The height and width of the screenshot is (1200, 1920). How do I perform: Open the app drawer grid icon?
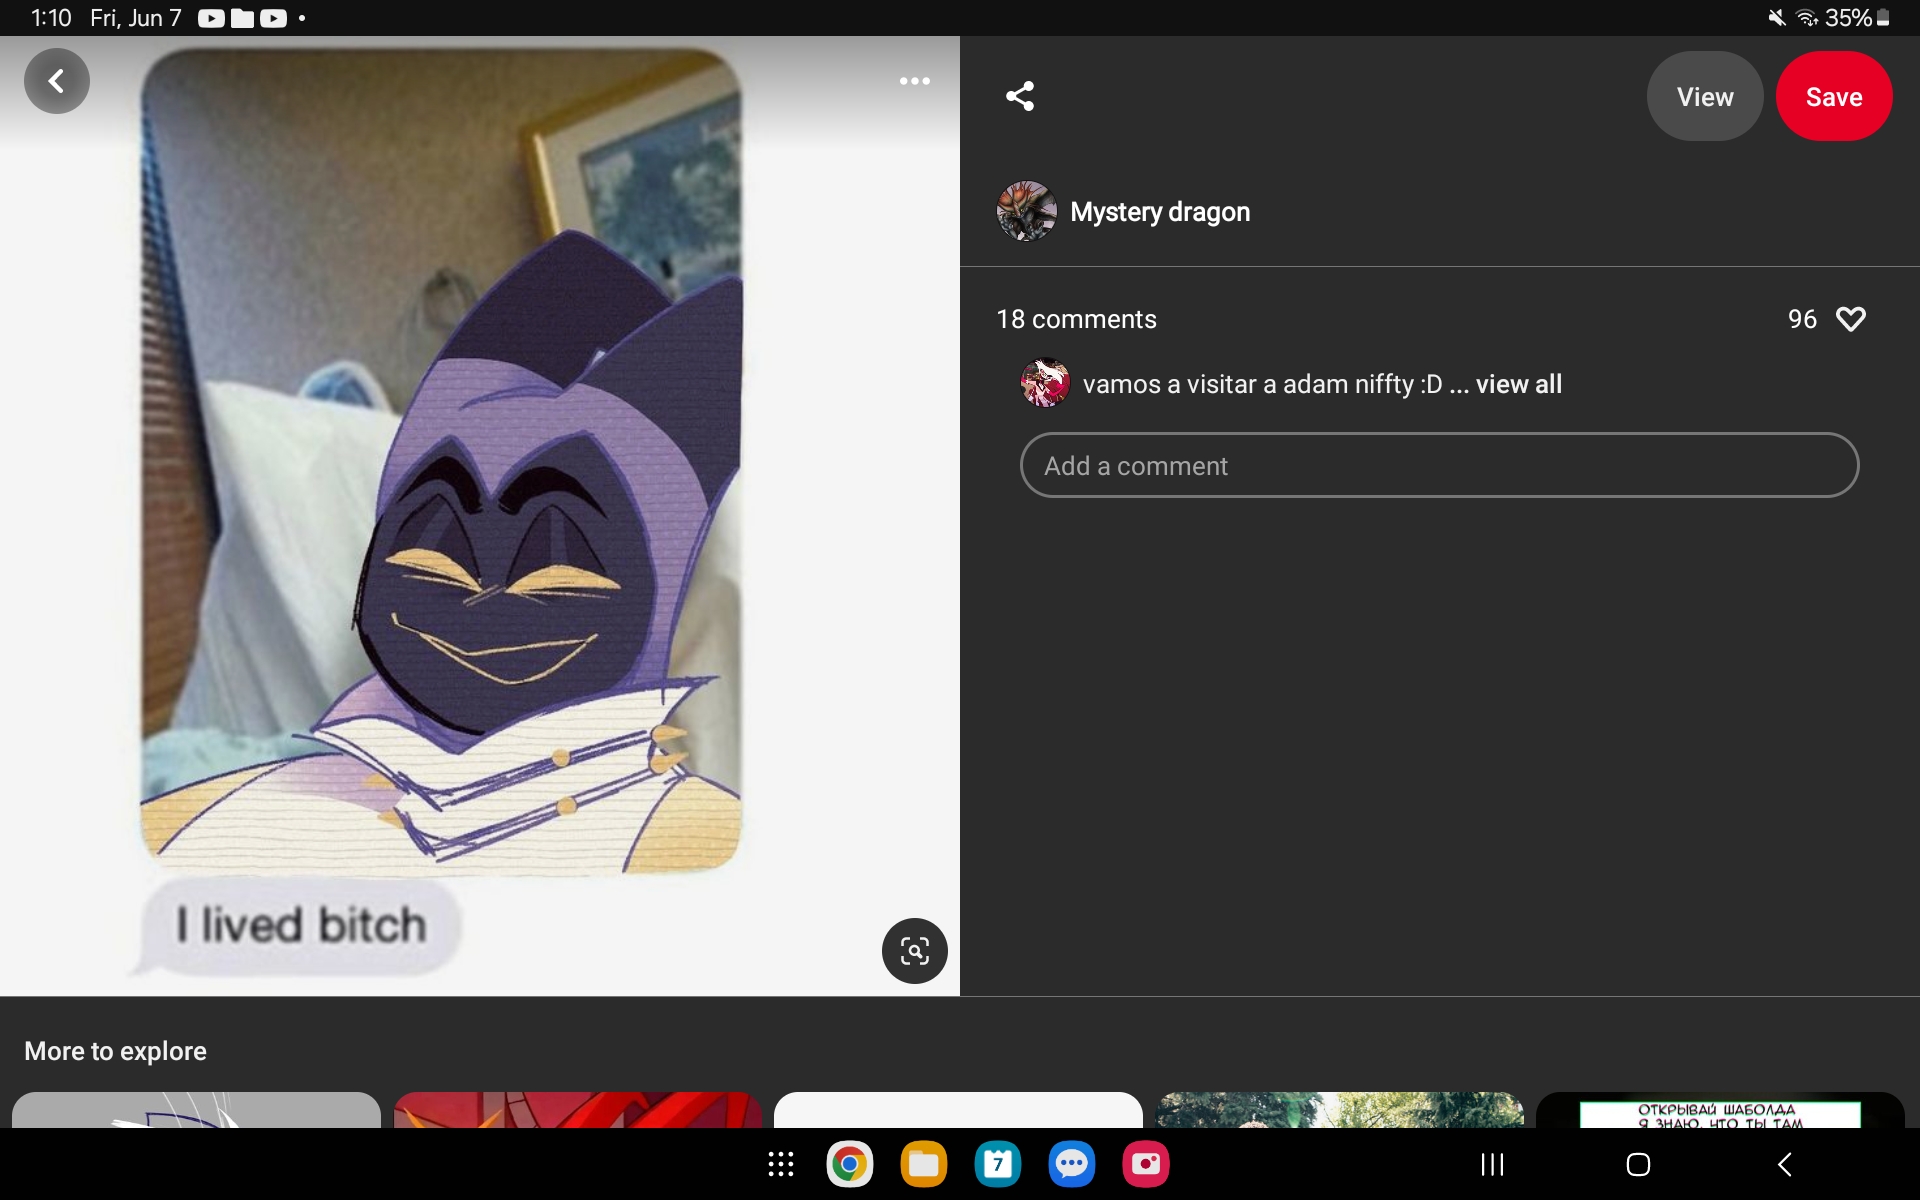click(x=780, y=1164)
